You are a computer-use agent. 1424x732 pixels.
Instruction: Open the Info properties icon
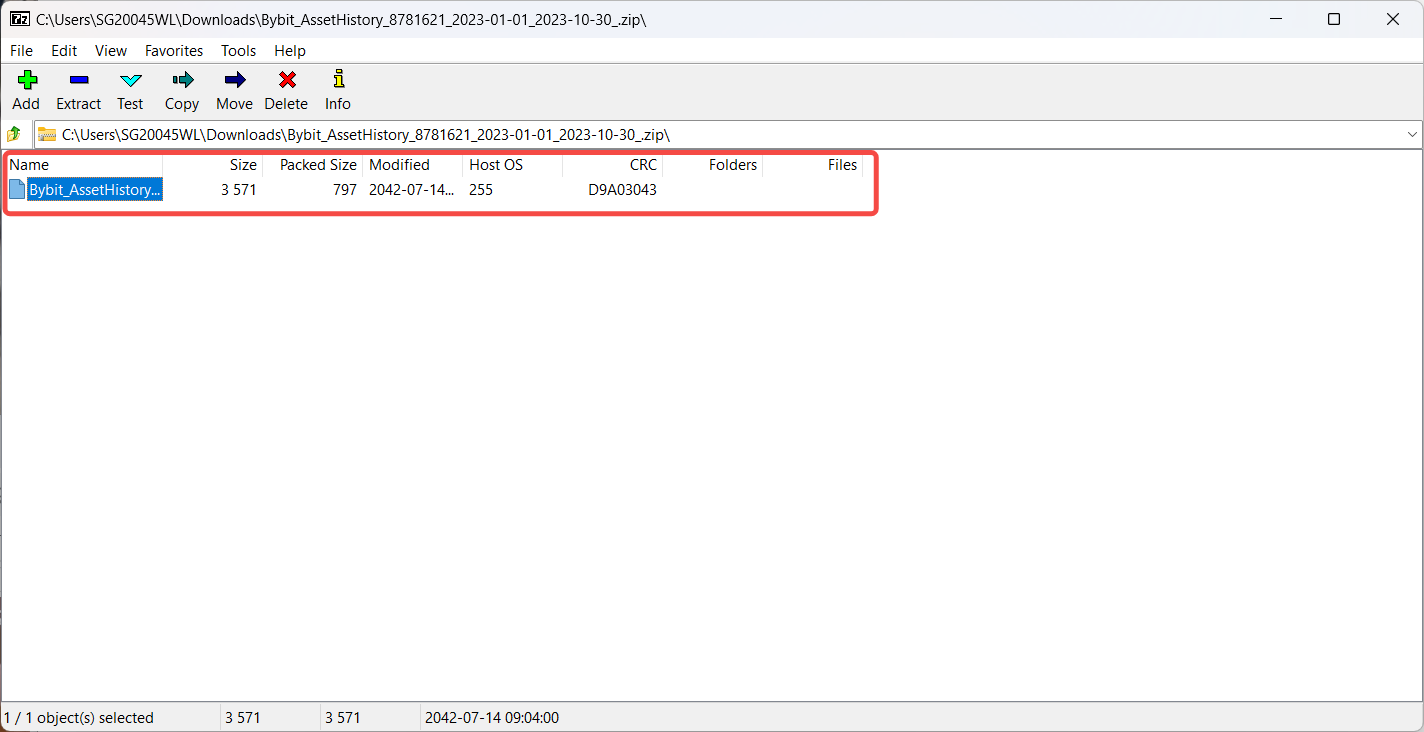[338, 81]
